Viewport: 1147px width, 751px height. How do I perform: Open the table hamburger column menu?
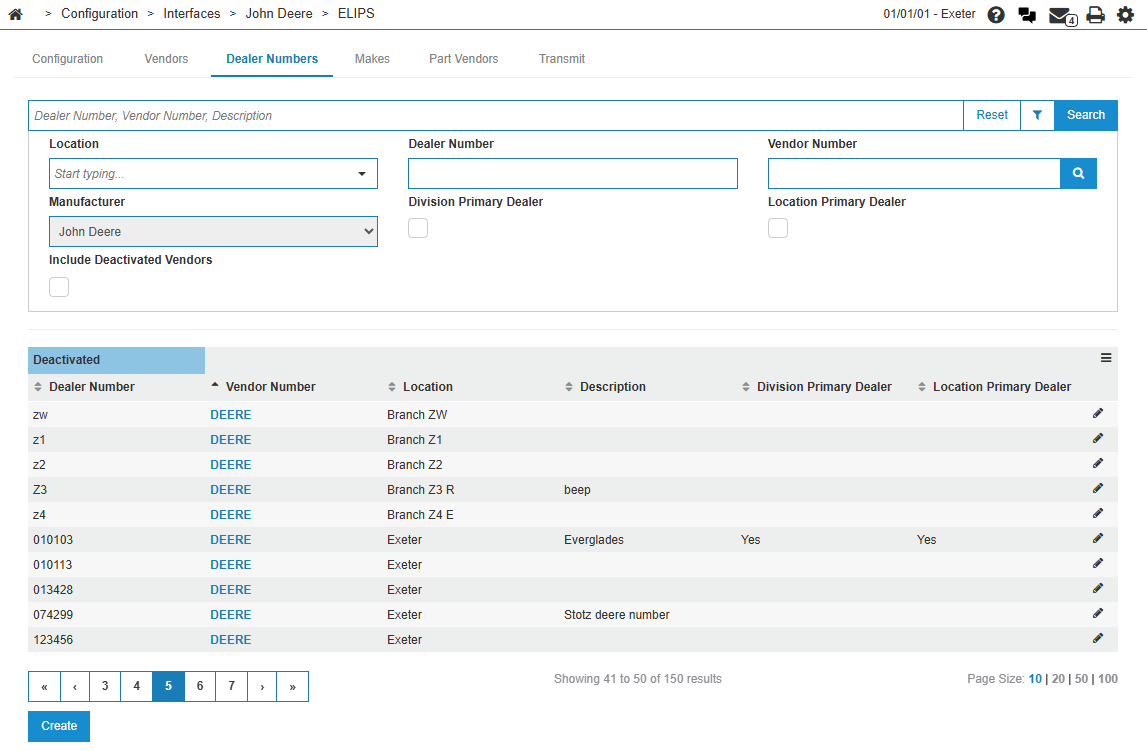1106,358
